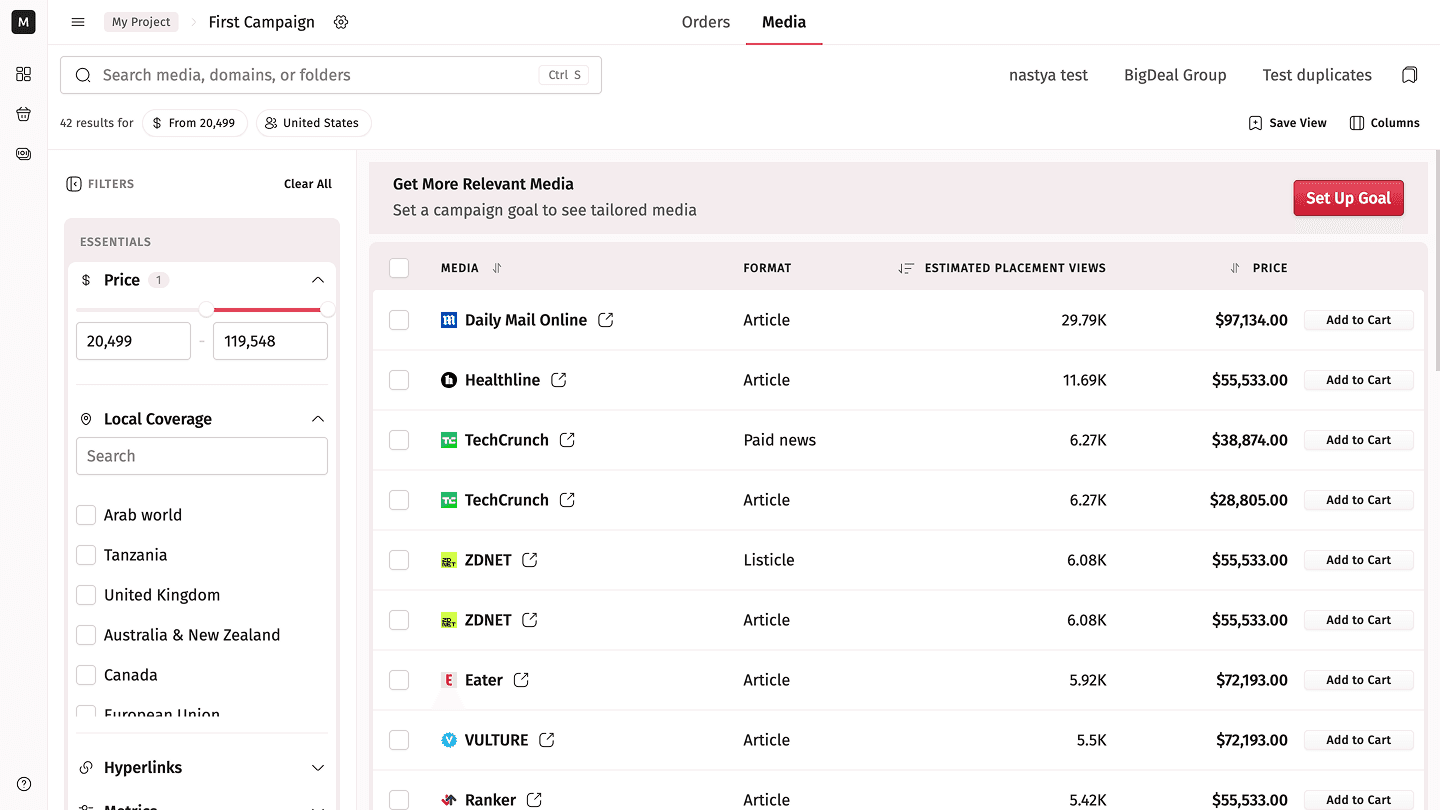
Task: Open the media card icon in sidebar
Action: click(24, 154)
